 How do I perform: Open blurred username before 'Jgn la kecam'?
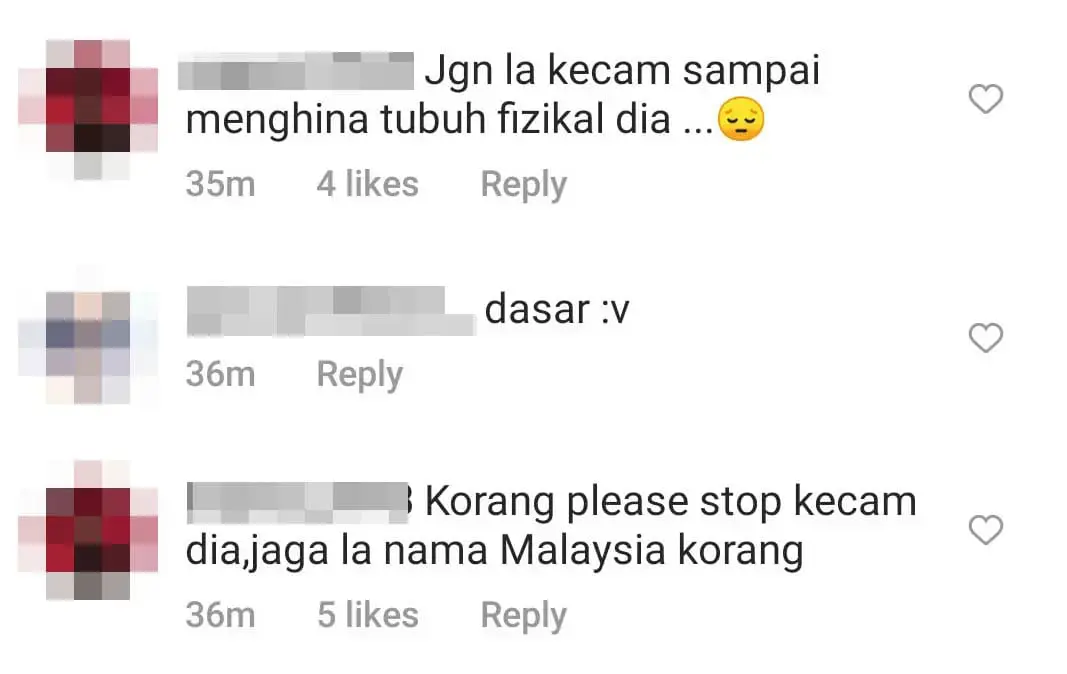(x=296, y=71)
